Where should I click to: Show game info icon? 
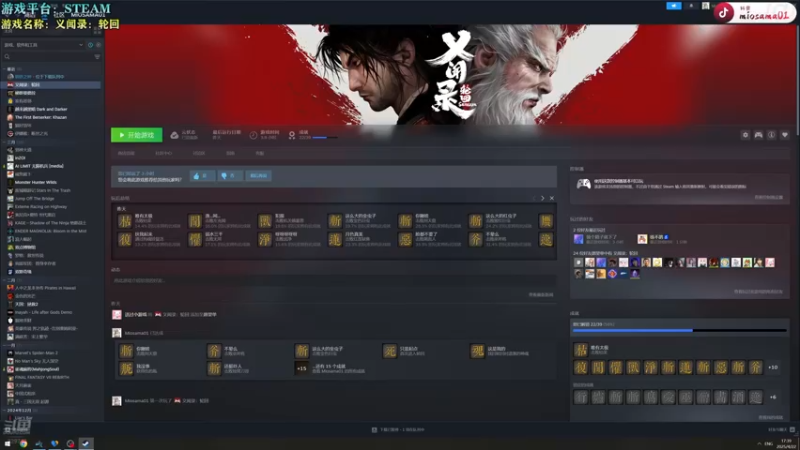771,135
